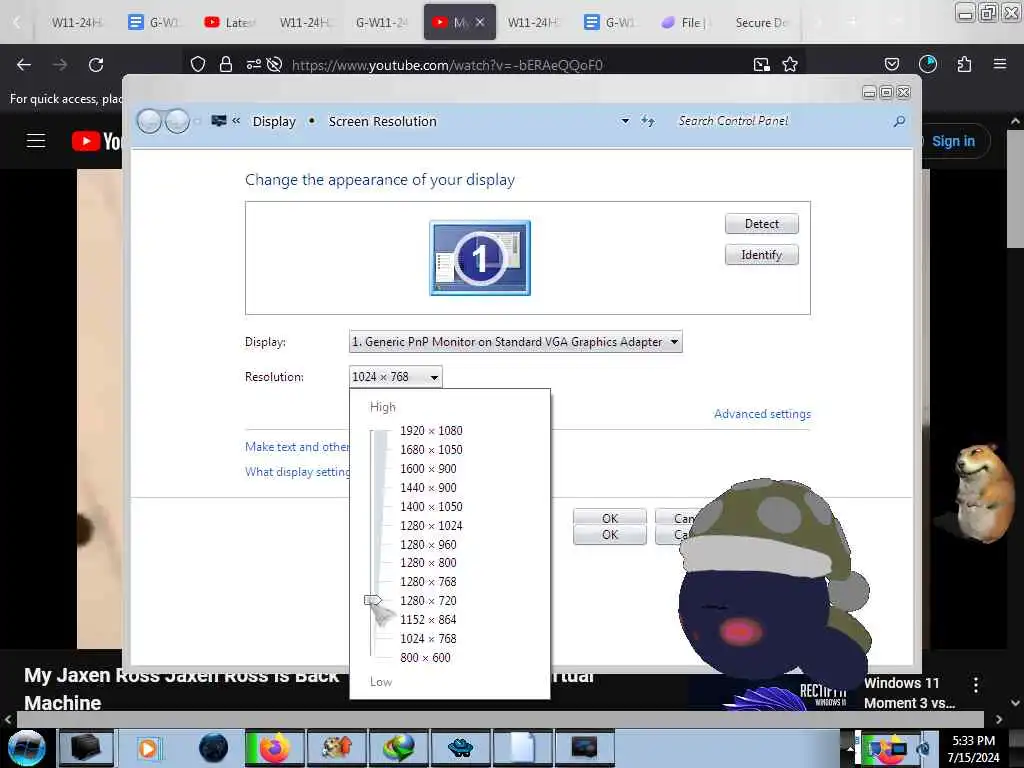The image size is (1024, 768).
Task: Close the active YouTube tab
Action: [480, 22]
